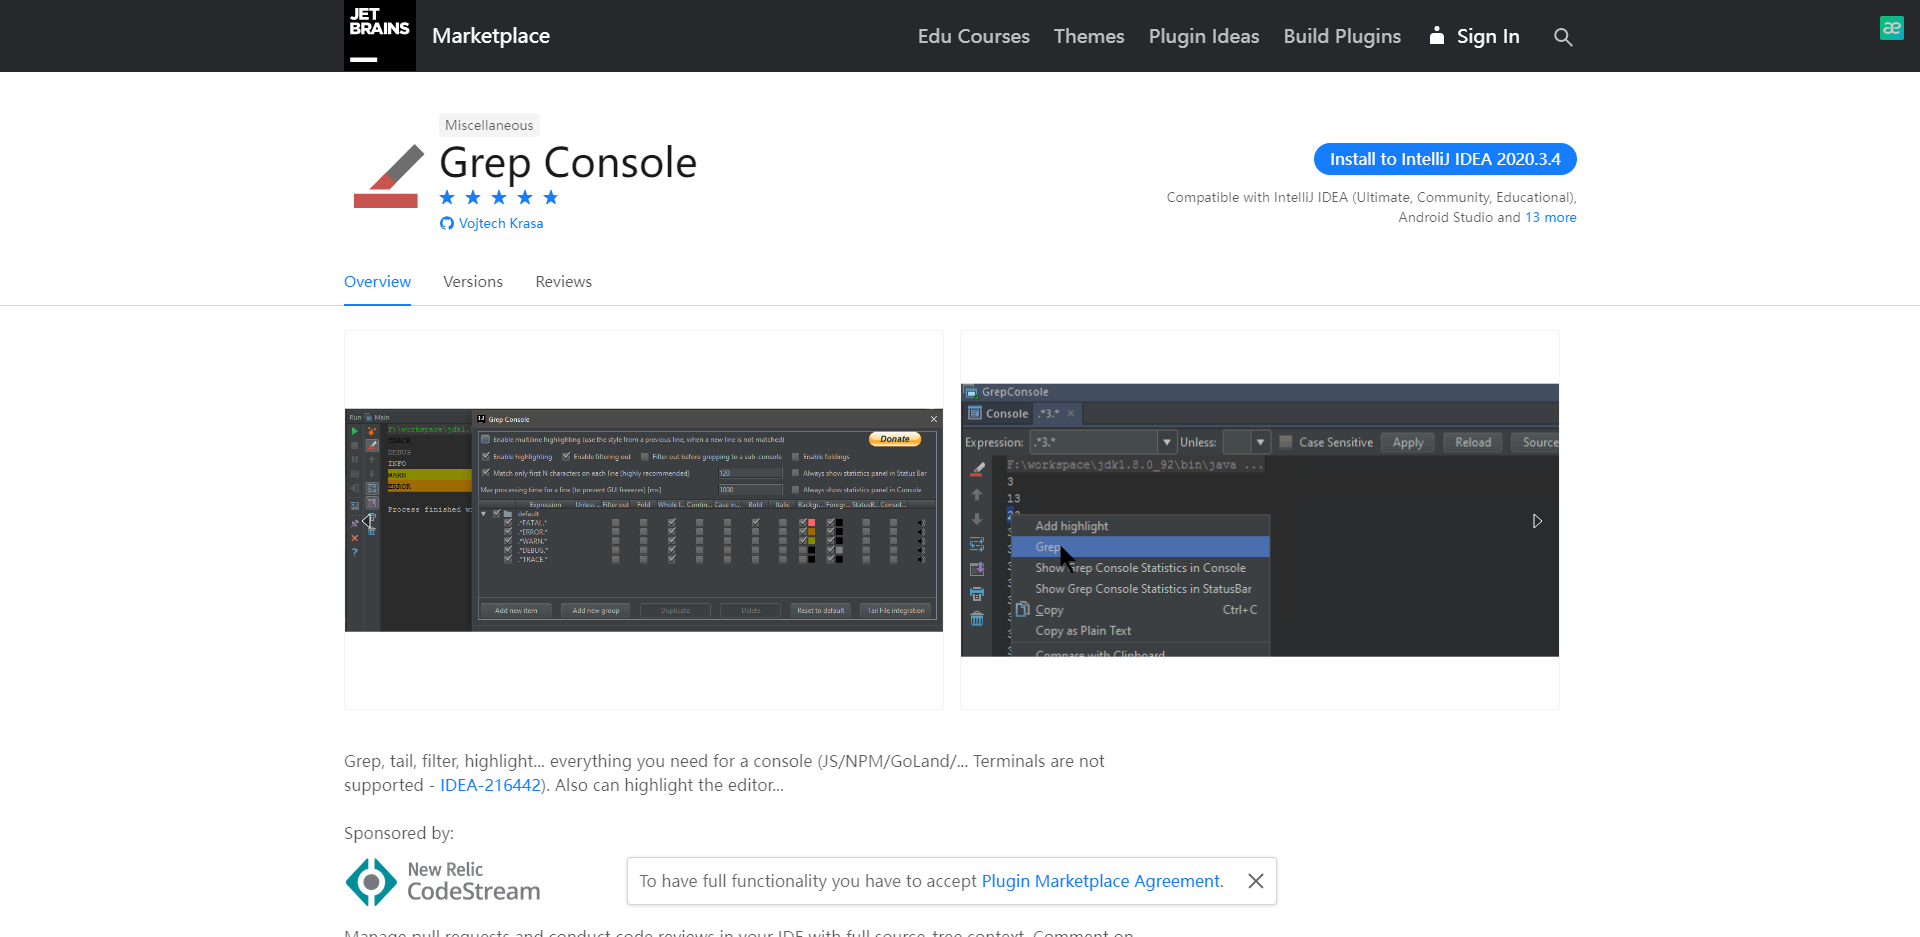Open author Vojtech Krasa link
The width and height of the screenshot is (1920, 937).
(x=501, y=223)
